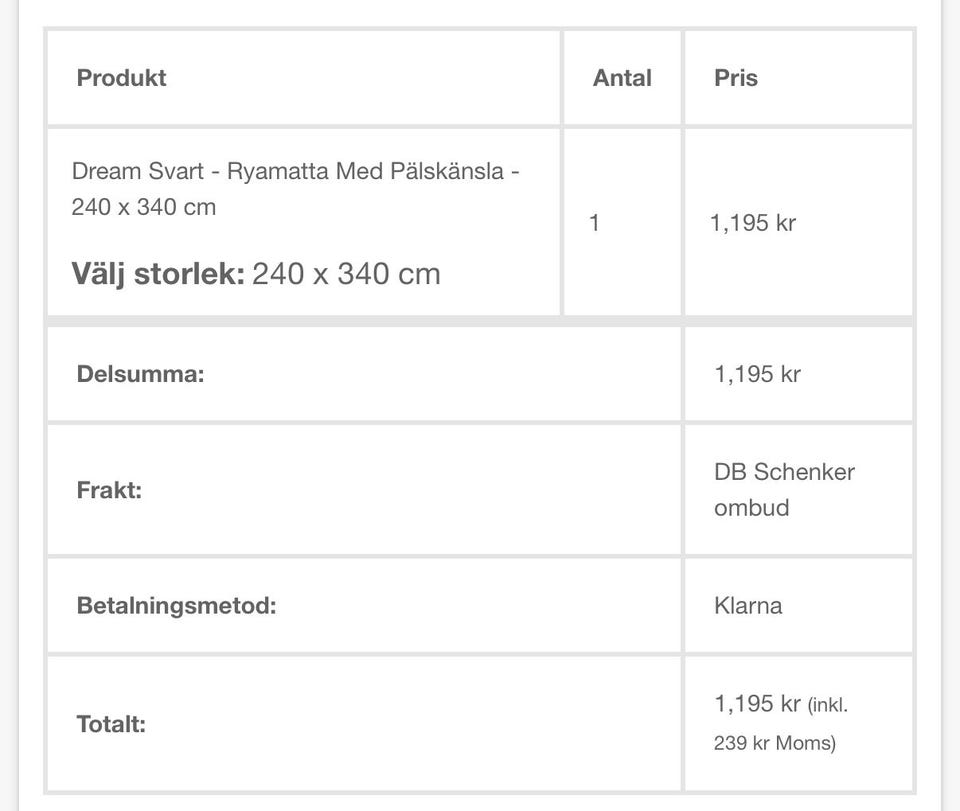
Task: Select the size value beside Välj storlek
Action: pyautogui.click(x=346, y=273)
